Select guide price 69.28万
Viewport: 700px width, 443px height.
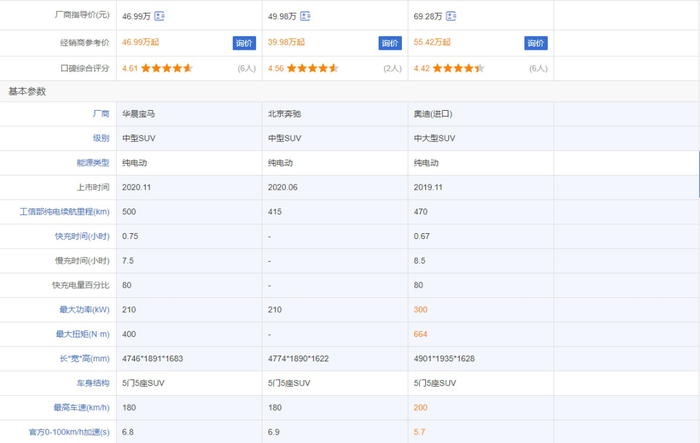point(428,17)
